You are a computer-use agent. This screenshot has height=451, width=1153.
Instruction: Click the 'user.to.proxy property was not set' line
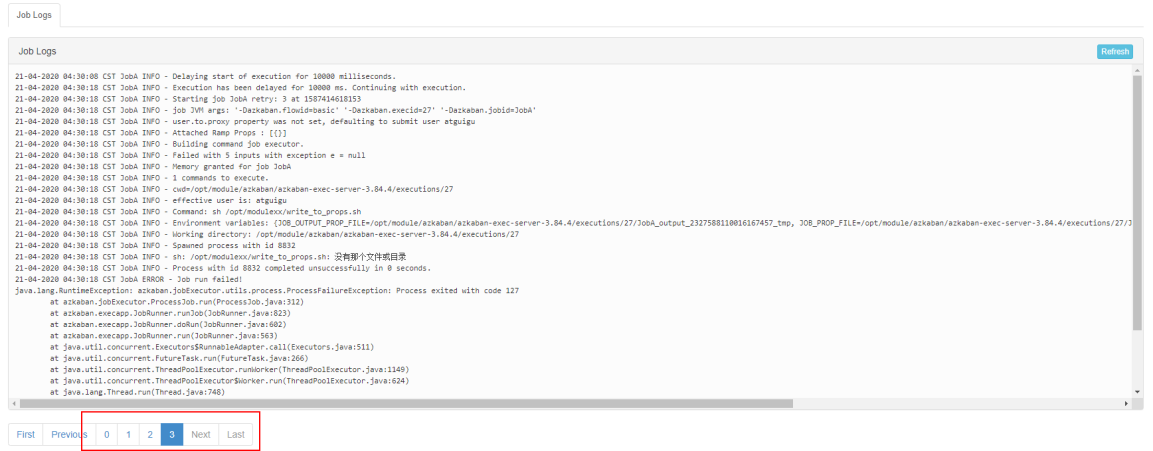point(245,121)
